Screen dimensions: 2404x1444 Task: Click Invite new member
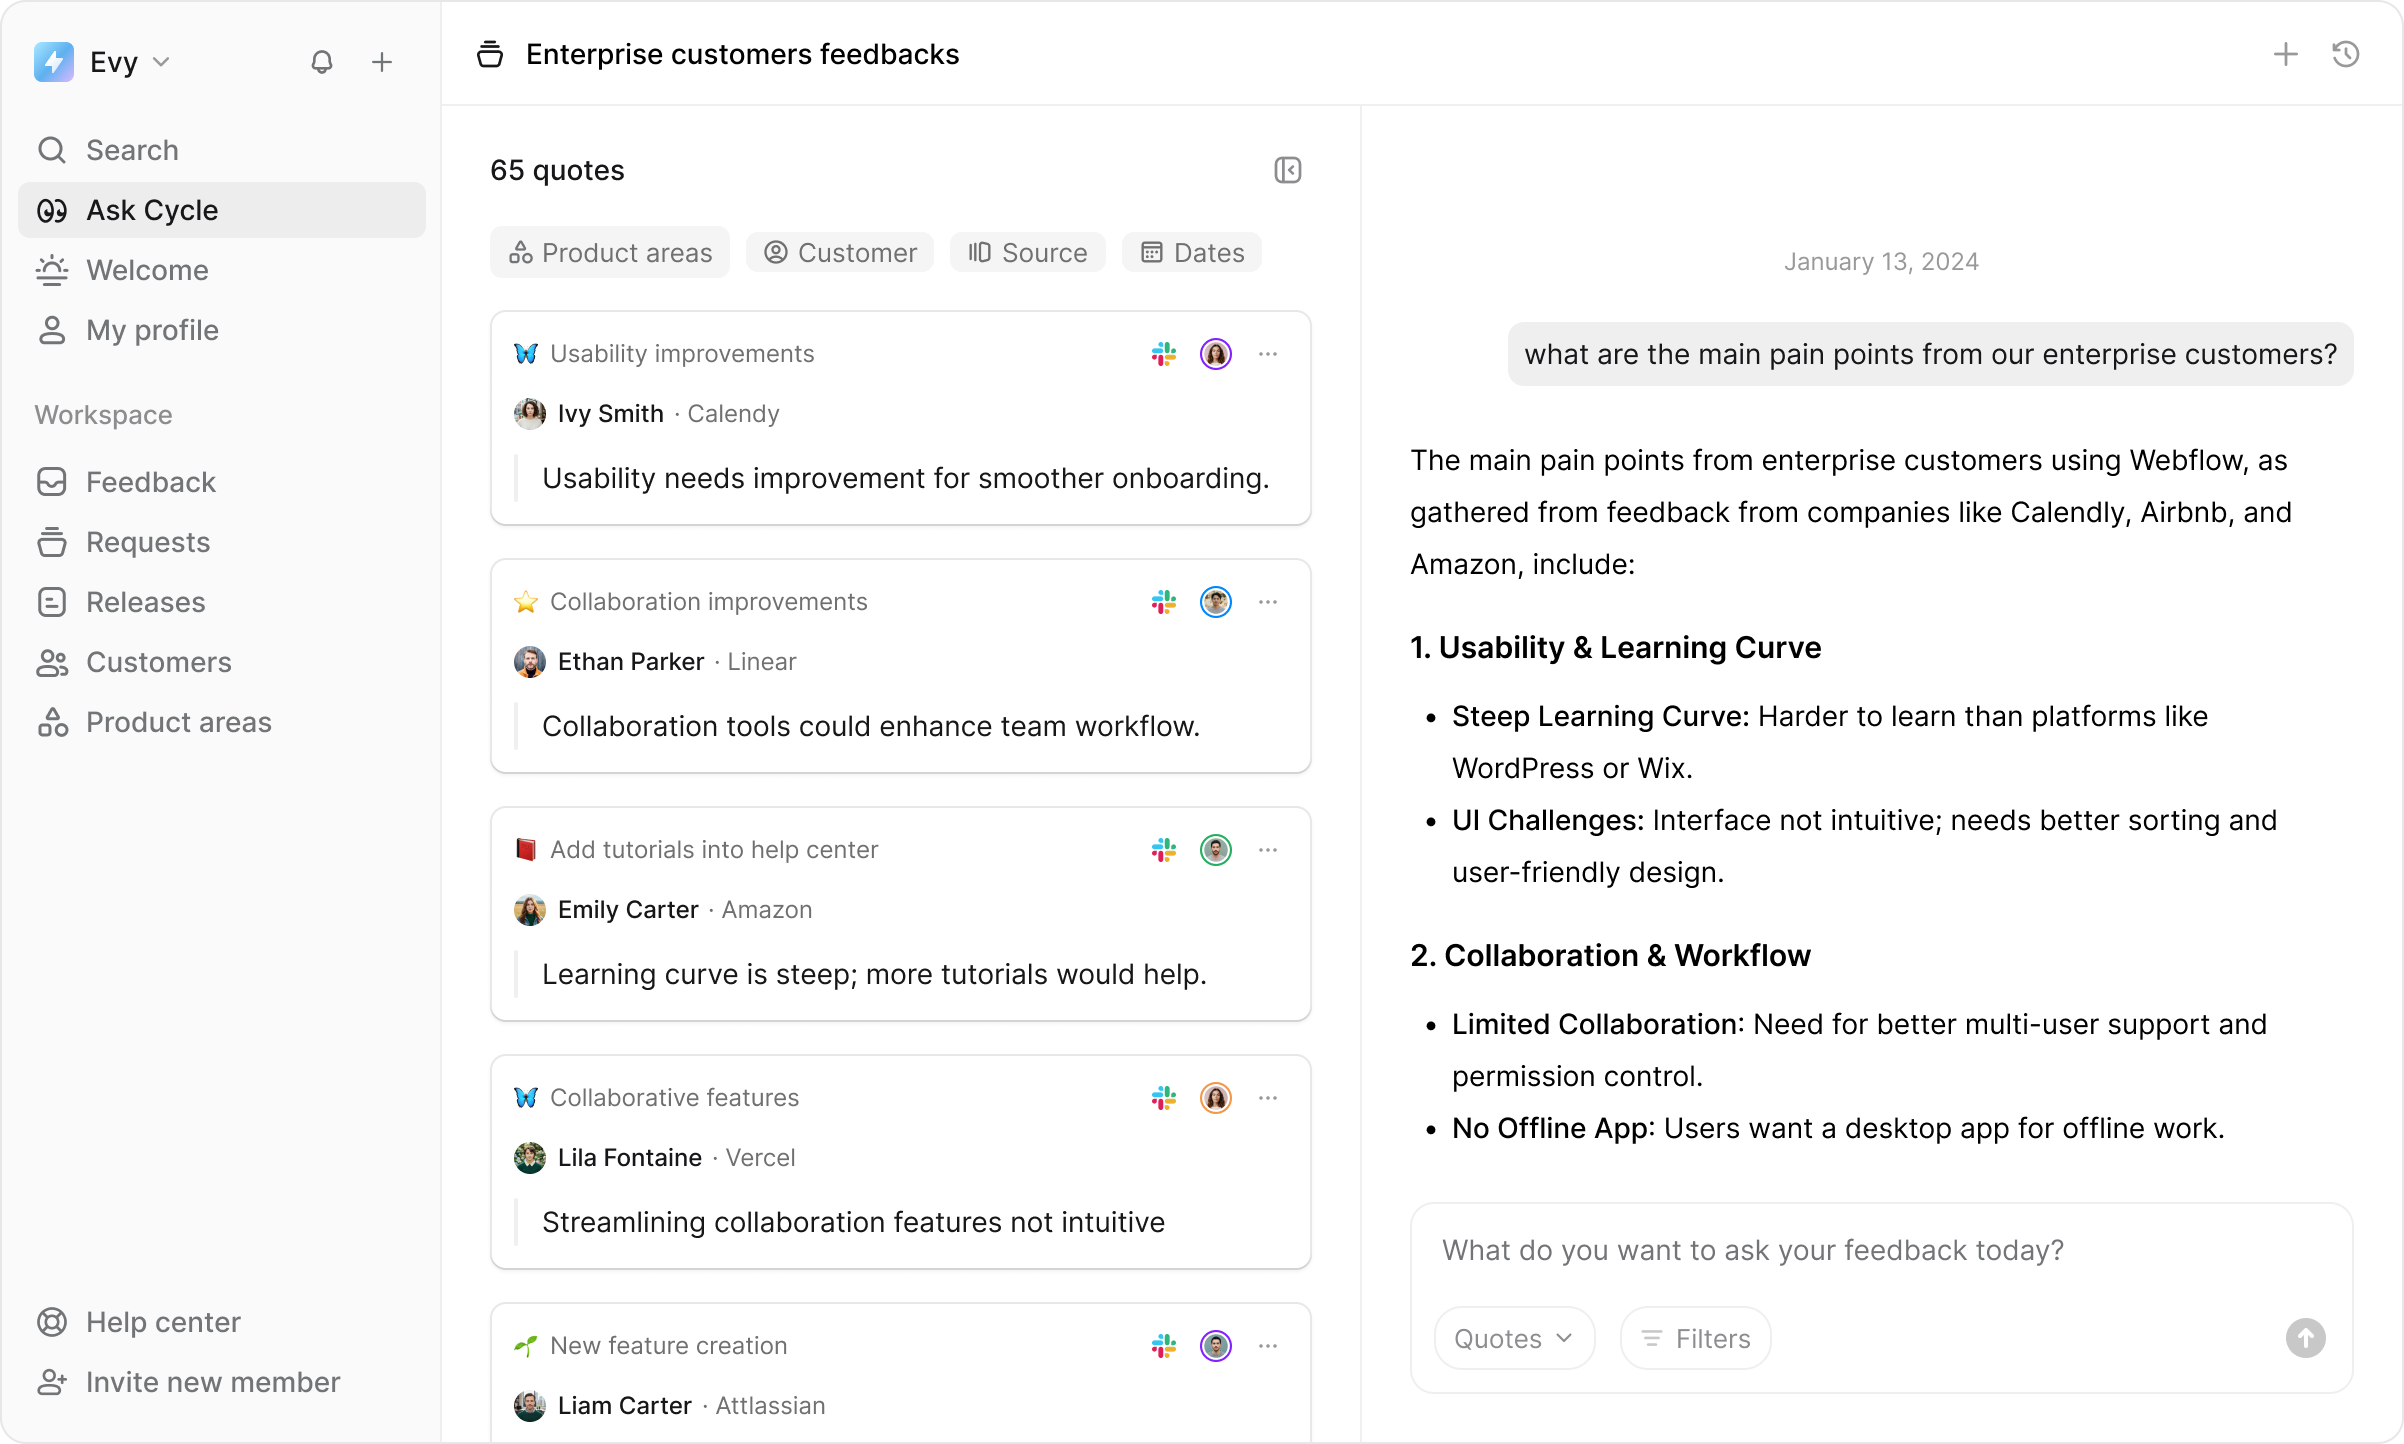click(x=213, y=1382)
